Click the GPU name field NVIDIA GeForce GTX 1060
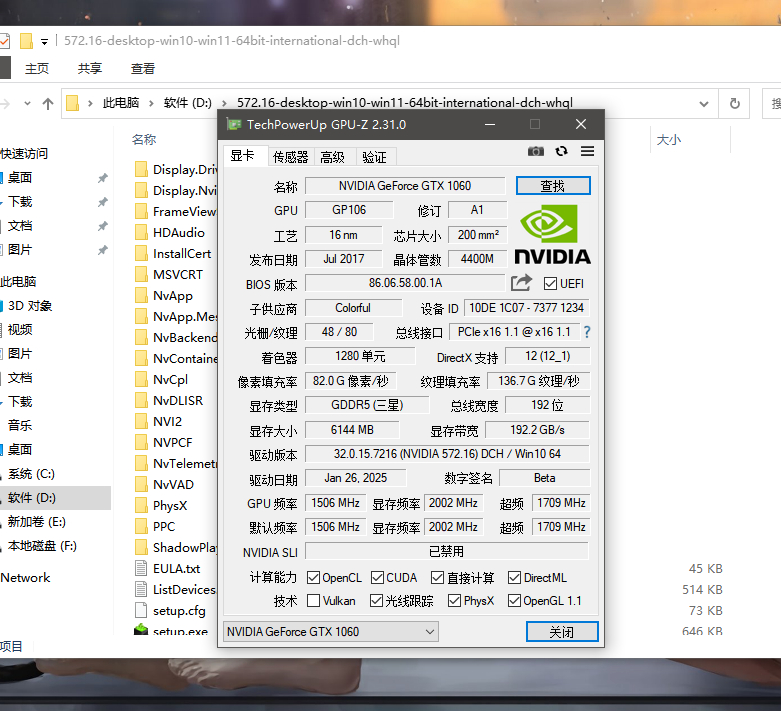781x711 pixels. pyautogui.click(x=405, y=186)
